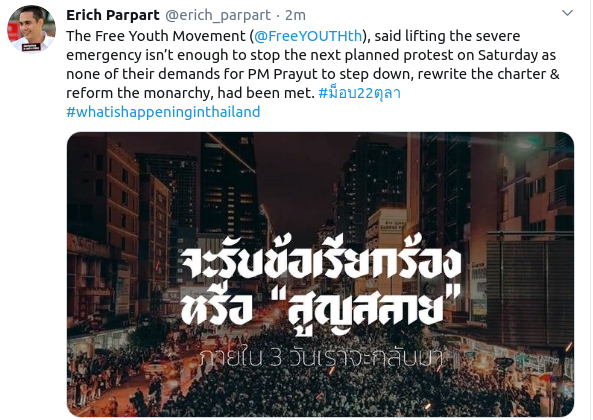Click the tall dark skyscraper in photo
This screenshot has height=420, width=593.
click(x=228, y=183)
